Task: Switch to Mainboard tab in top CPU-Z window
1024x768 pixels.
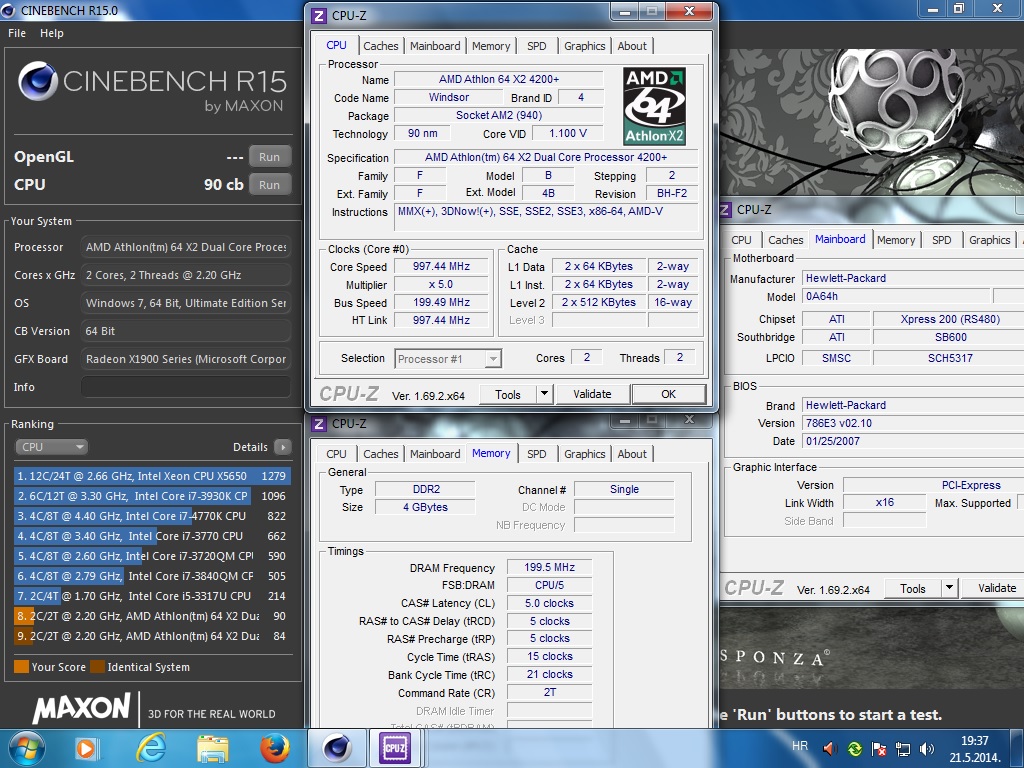Action: (x=435, y=46)
